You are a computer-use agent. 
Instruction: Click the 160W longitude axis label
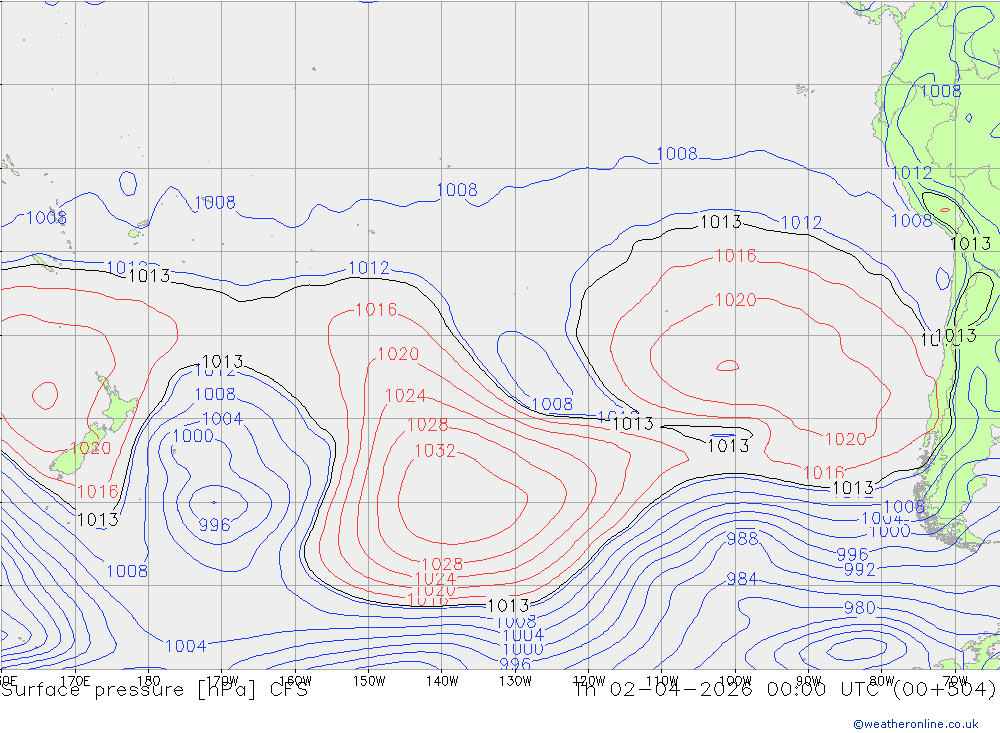(295, 681)
